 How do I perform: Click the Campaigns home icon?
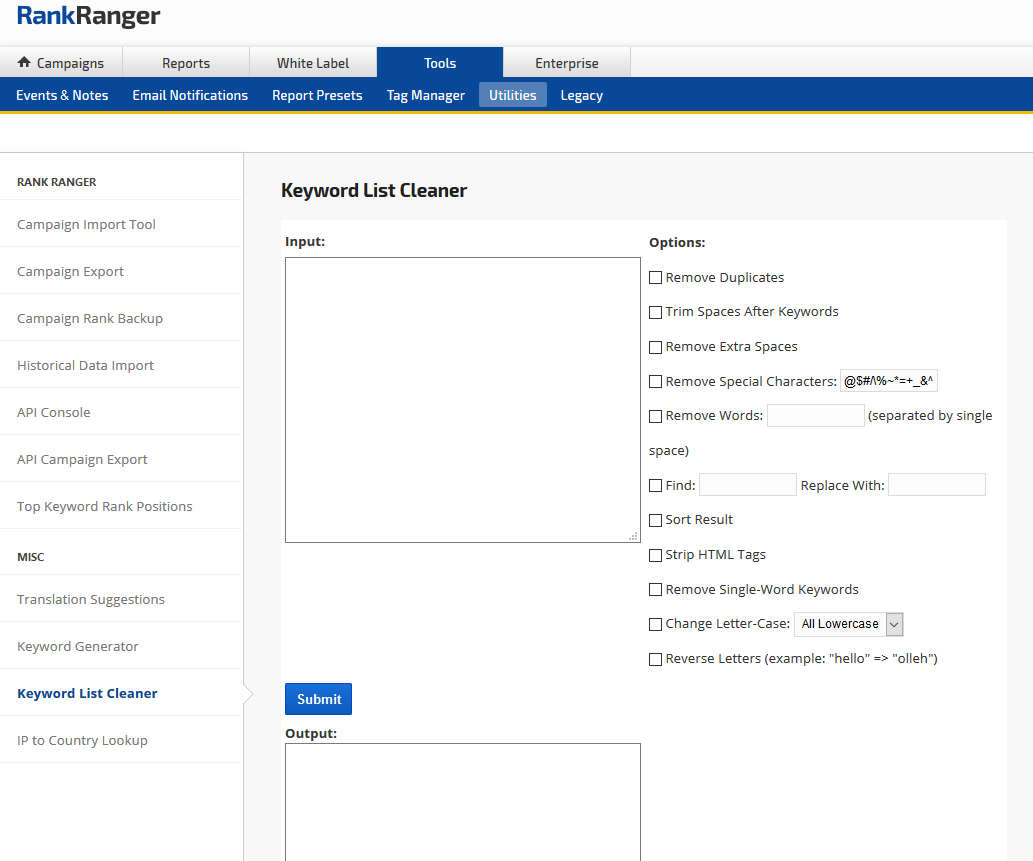25,63
